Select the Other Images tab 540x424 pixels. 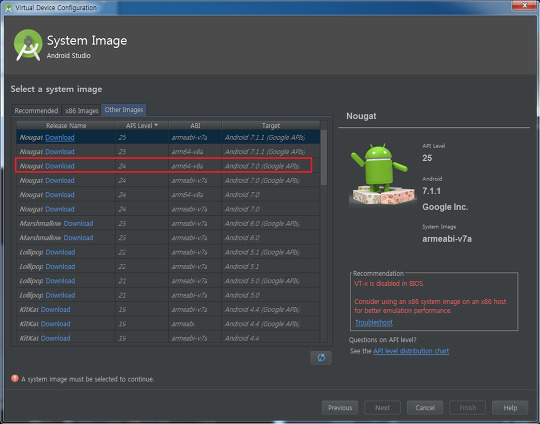click(124, 110)
